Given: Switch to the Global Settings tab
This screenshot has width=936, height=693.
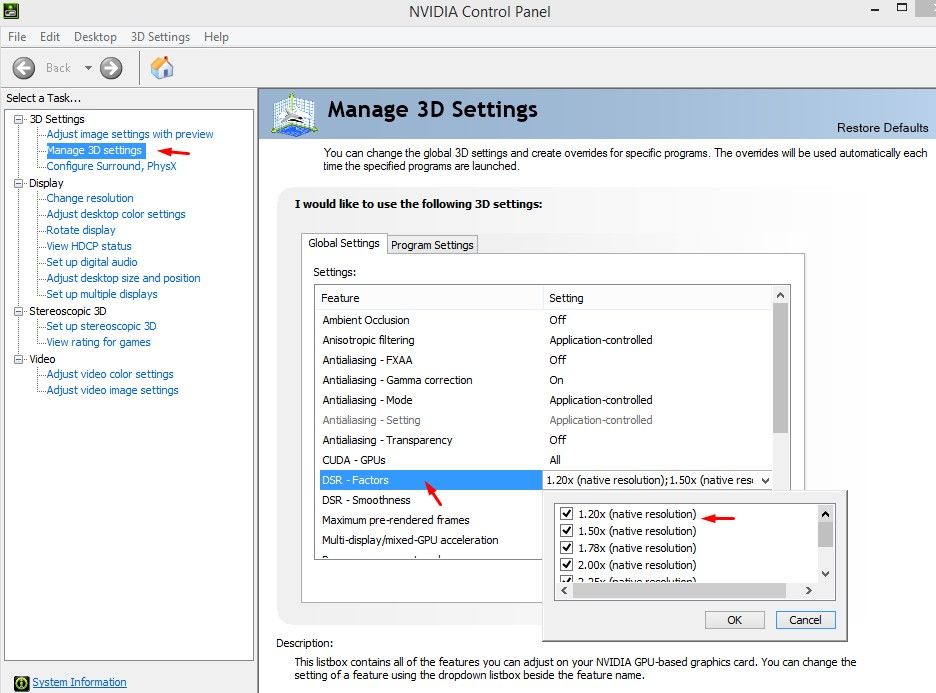Looking at the screenshot, I should pyautogui.click(x=344, y=243).
